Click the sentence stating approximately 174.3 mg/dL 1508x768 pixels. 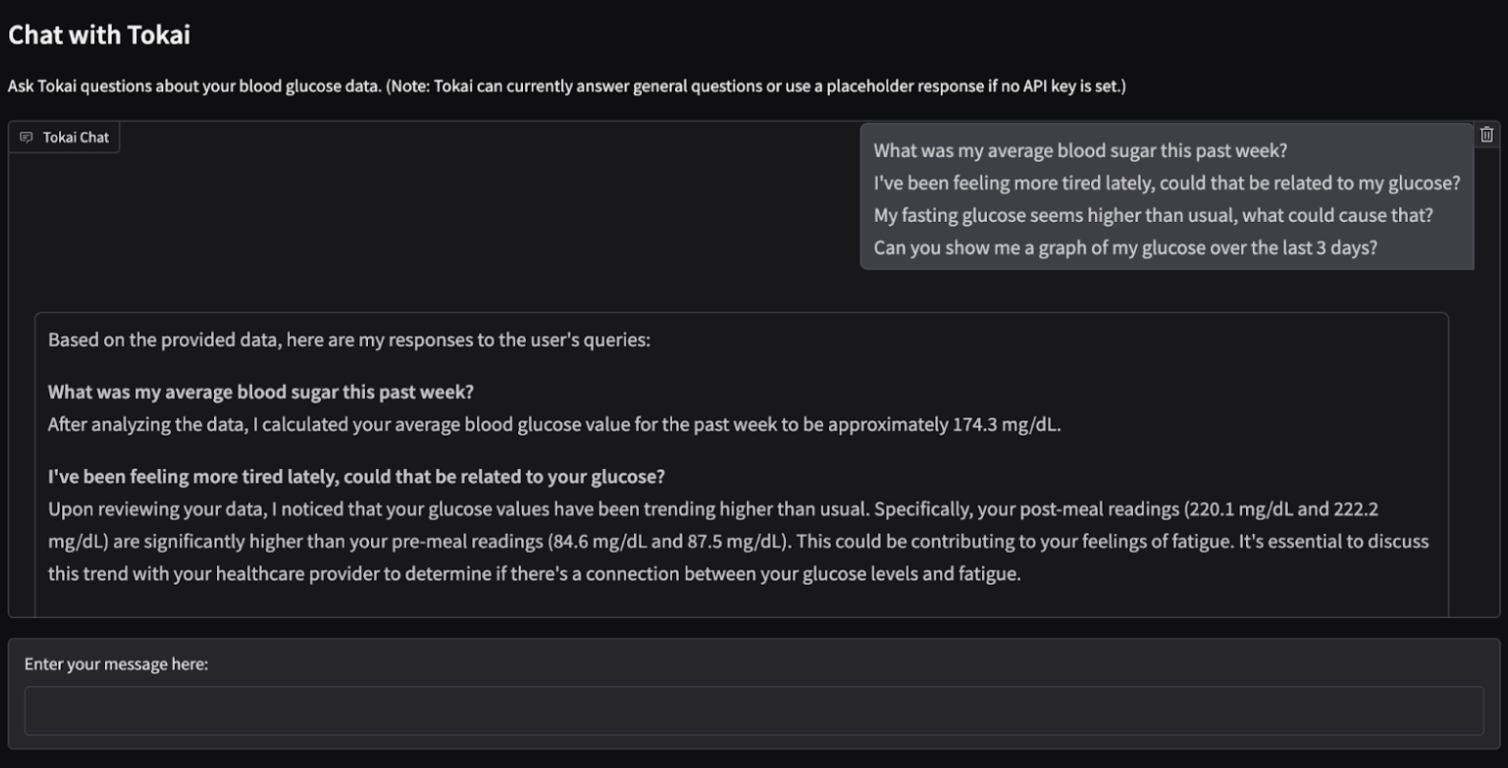click(x=554, y=425)
